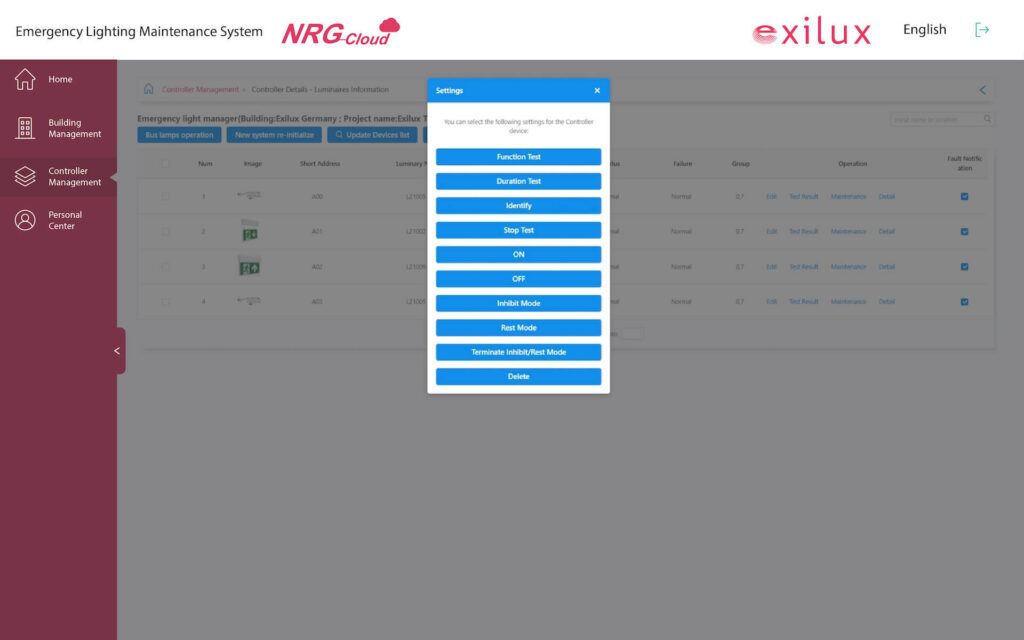
Task: Open Test Result for row 2
Action: 803,232
